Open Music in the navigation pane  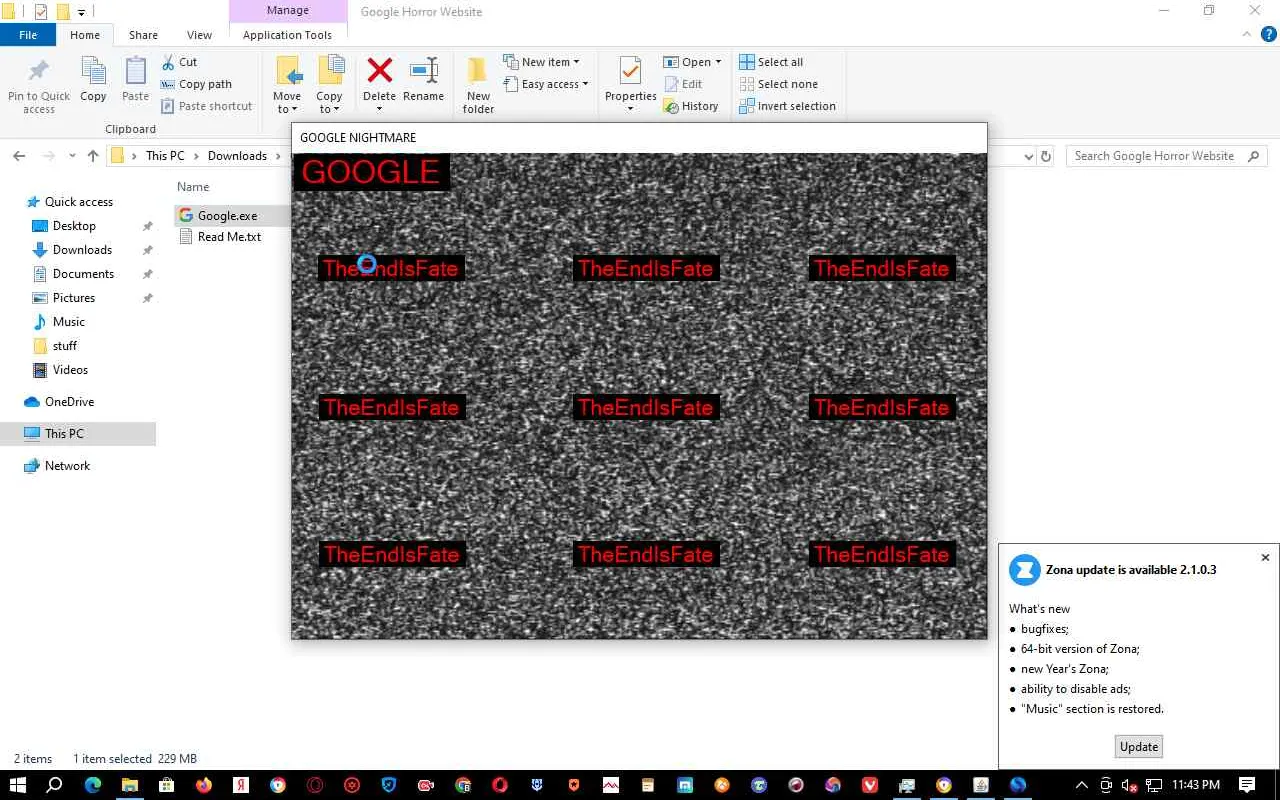point(69,322)
